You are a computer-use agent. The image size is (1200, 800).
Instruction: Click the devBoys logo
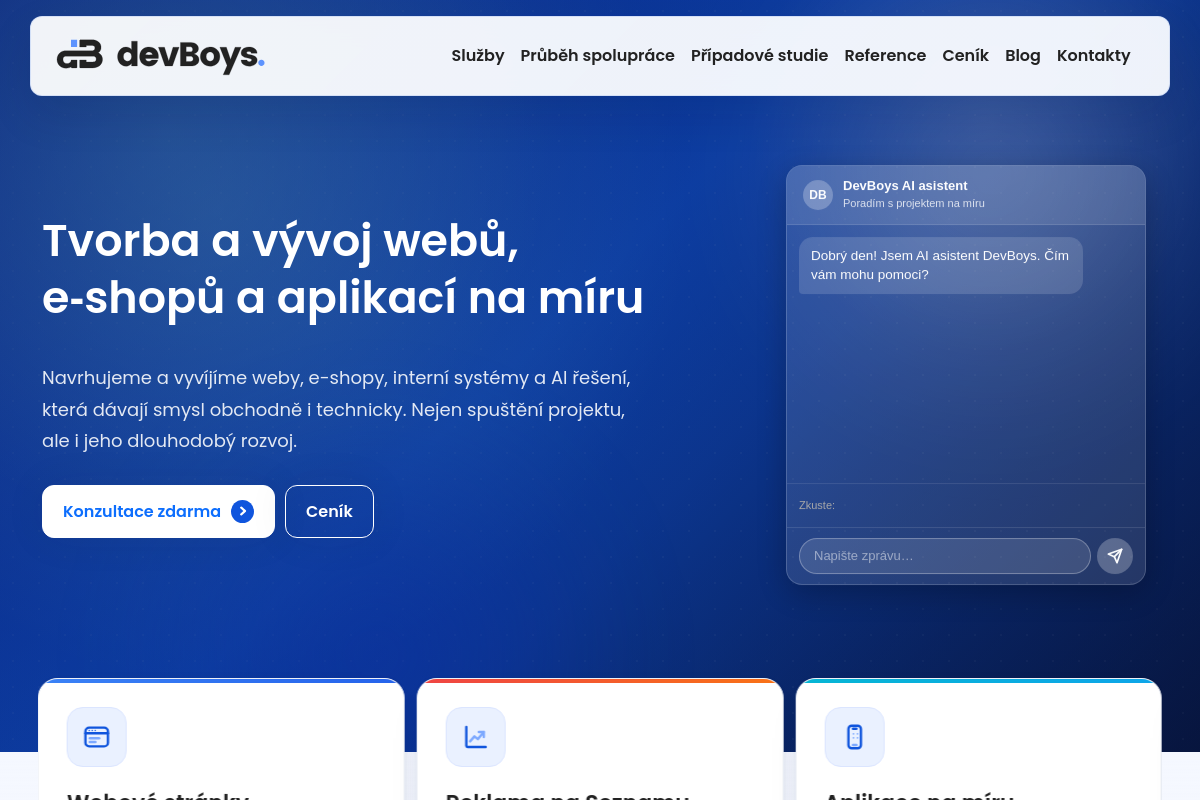pos(161,55)
